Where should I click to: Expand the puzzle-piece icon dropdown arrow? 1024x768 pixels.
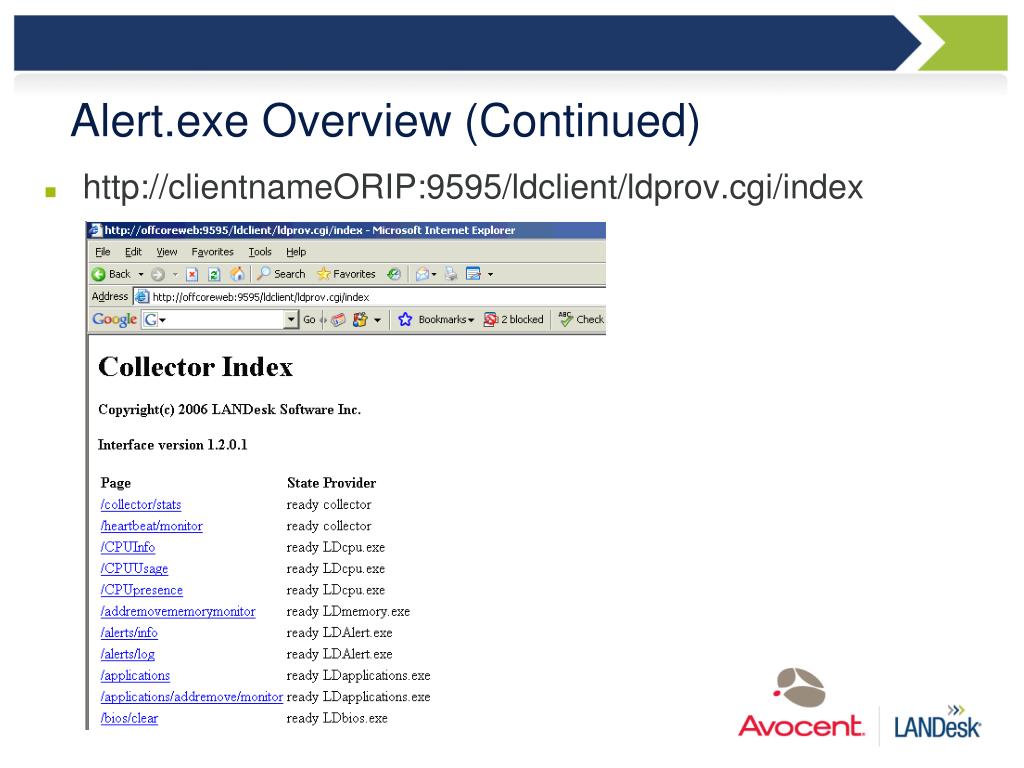point(377,320)
